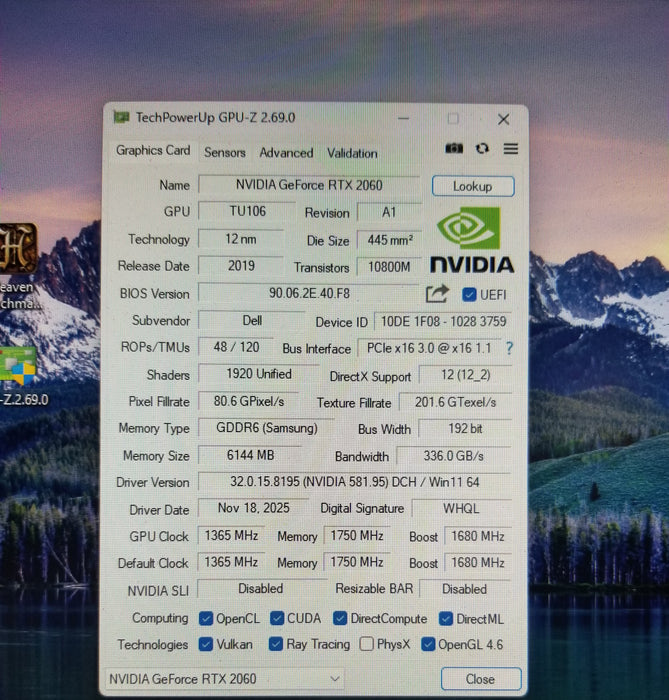
Task: Click the Memory Size value 6144 MB
Action: 250,455
